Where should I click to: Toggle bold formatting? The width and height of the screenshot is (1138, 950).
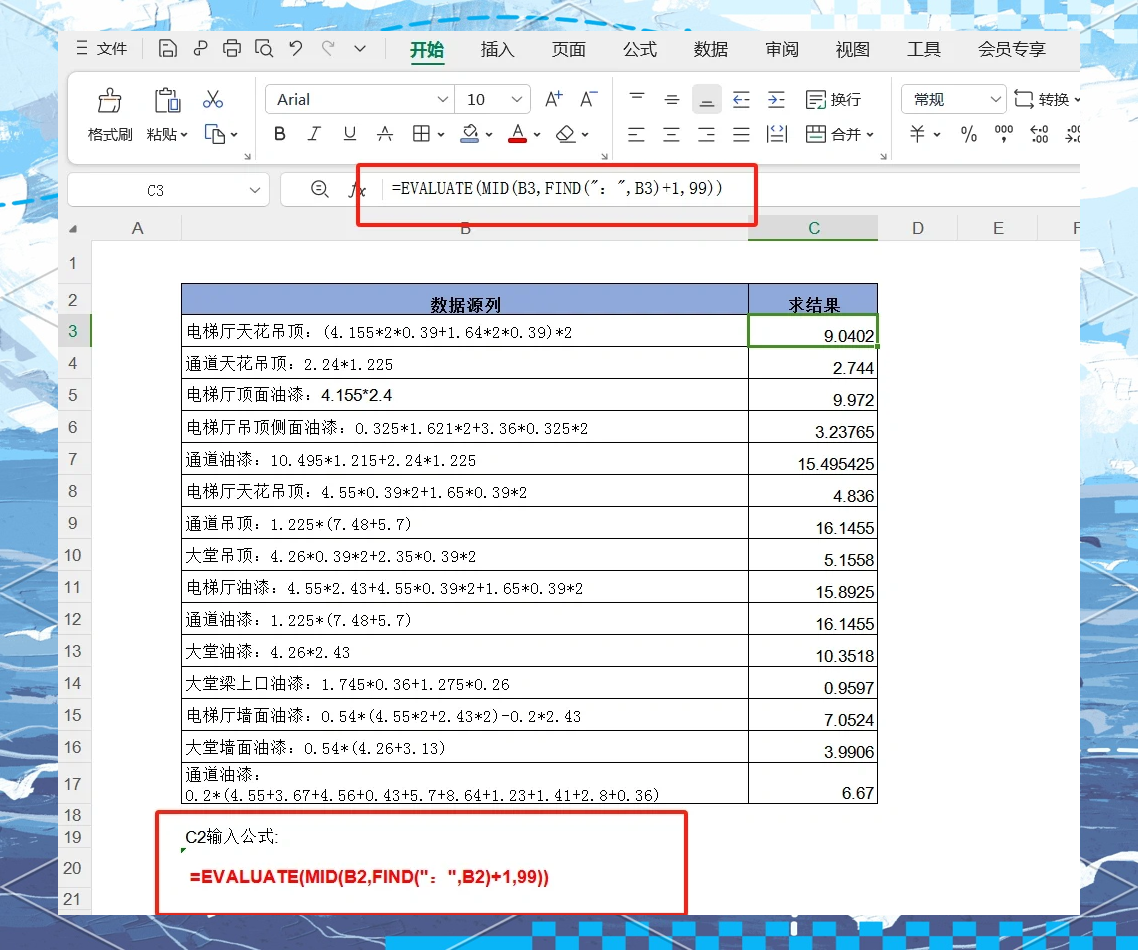279,134
